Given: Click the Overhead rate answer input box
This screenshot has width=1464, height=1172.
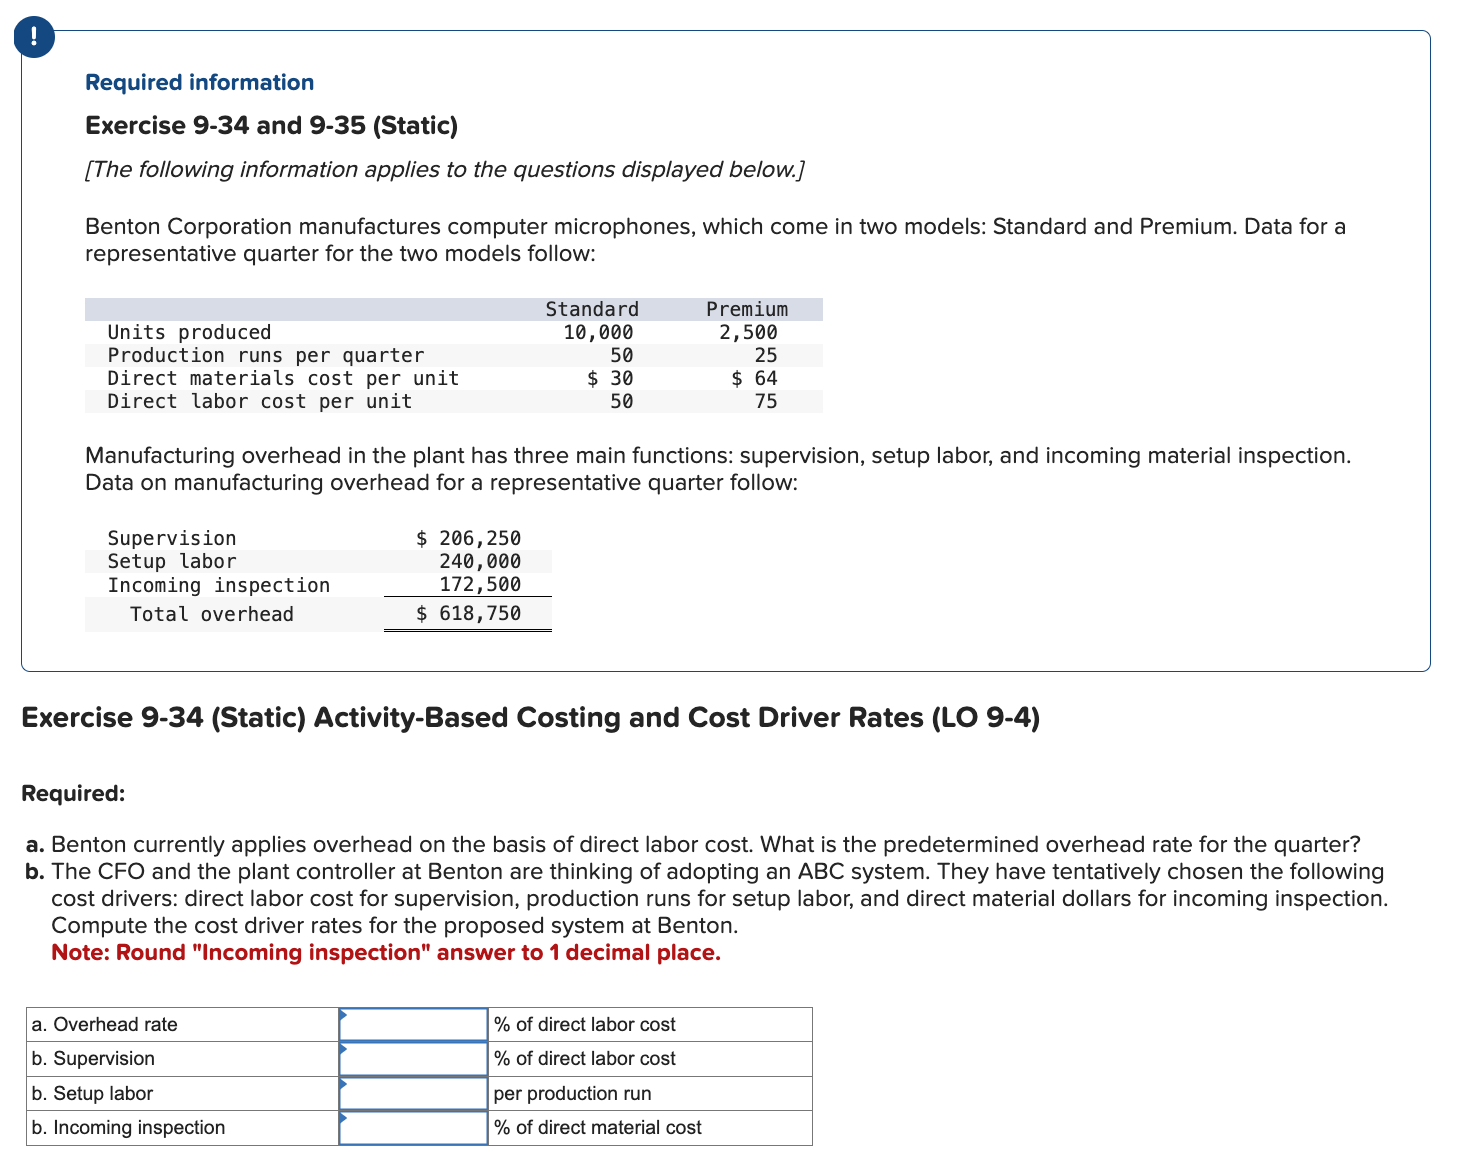Looking at the screenshot, I should (x=413, y=1024).
